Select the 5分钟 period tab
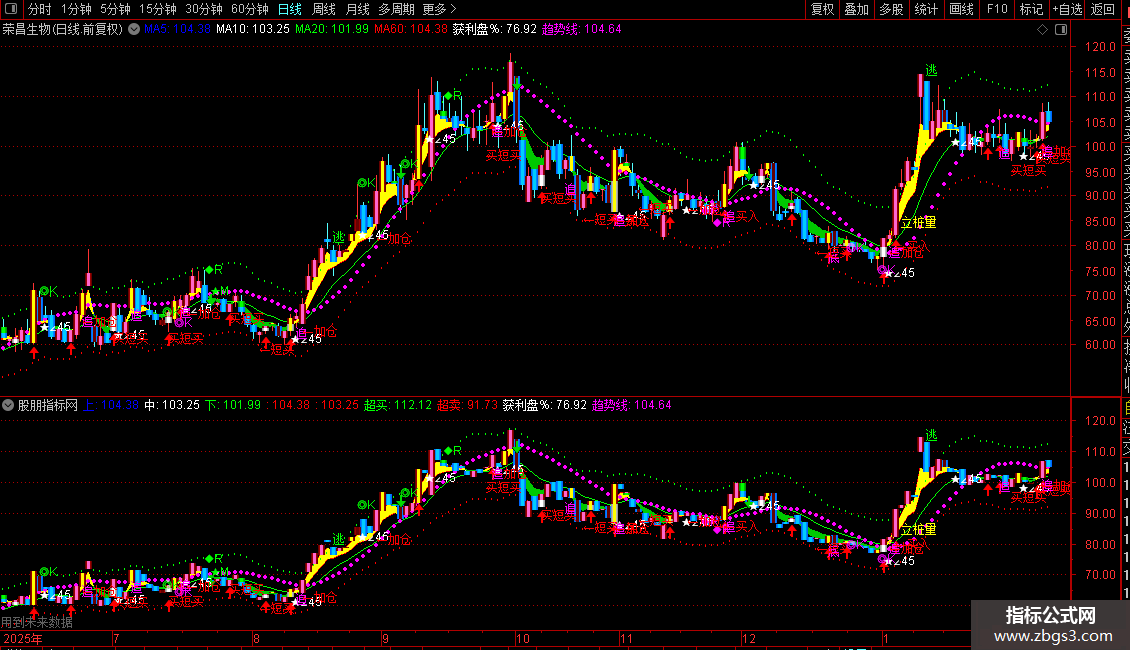1130x650 pixels. pyautogui.click(x=115, y=9)
